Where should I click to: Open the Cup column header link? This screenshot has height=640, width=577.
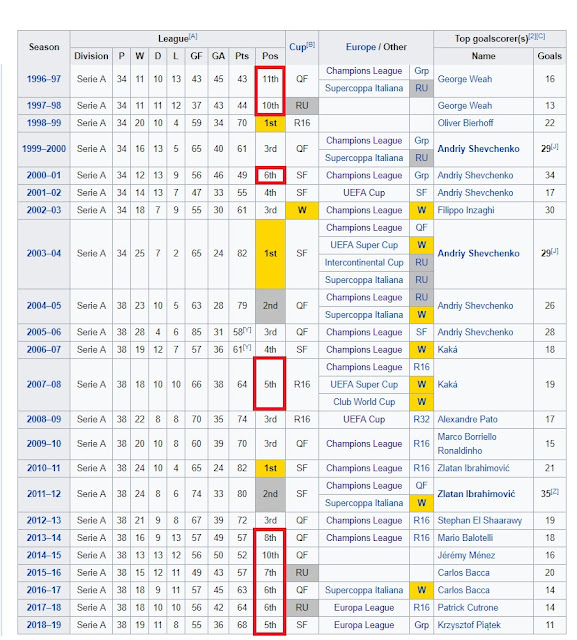(x=298, y=47)
